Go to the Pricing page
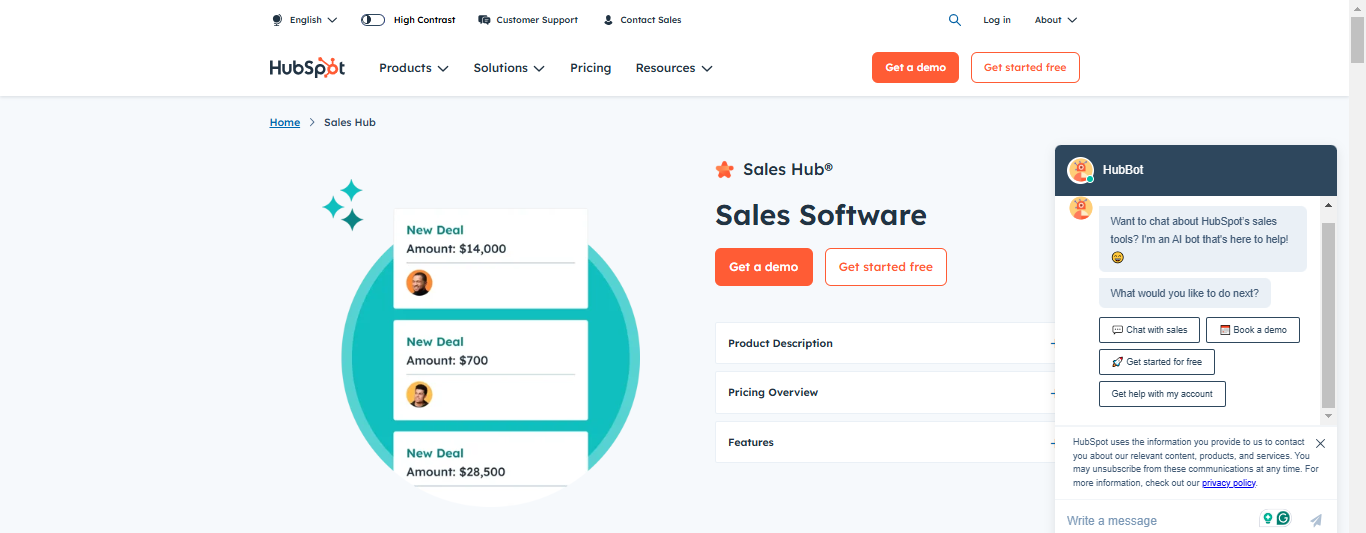The width and height of the screenshot is (1366, 533). click(590, 68)
